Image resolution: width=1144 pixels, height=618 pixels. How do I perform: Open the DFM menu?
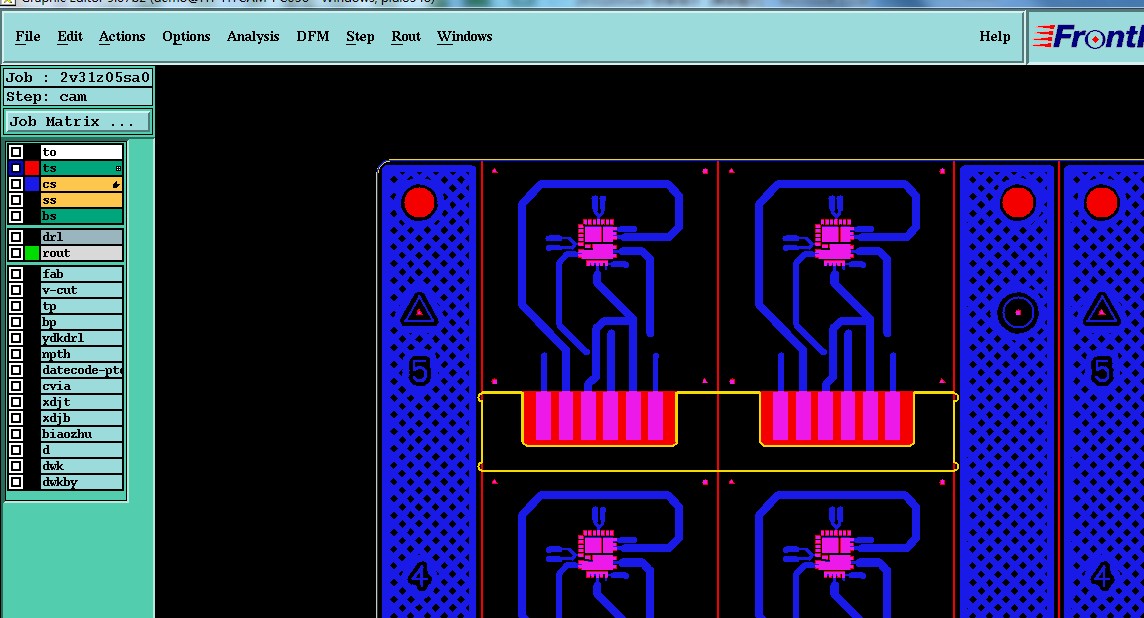[312, 36]
